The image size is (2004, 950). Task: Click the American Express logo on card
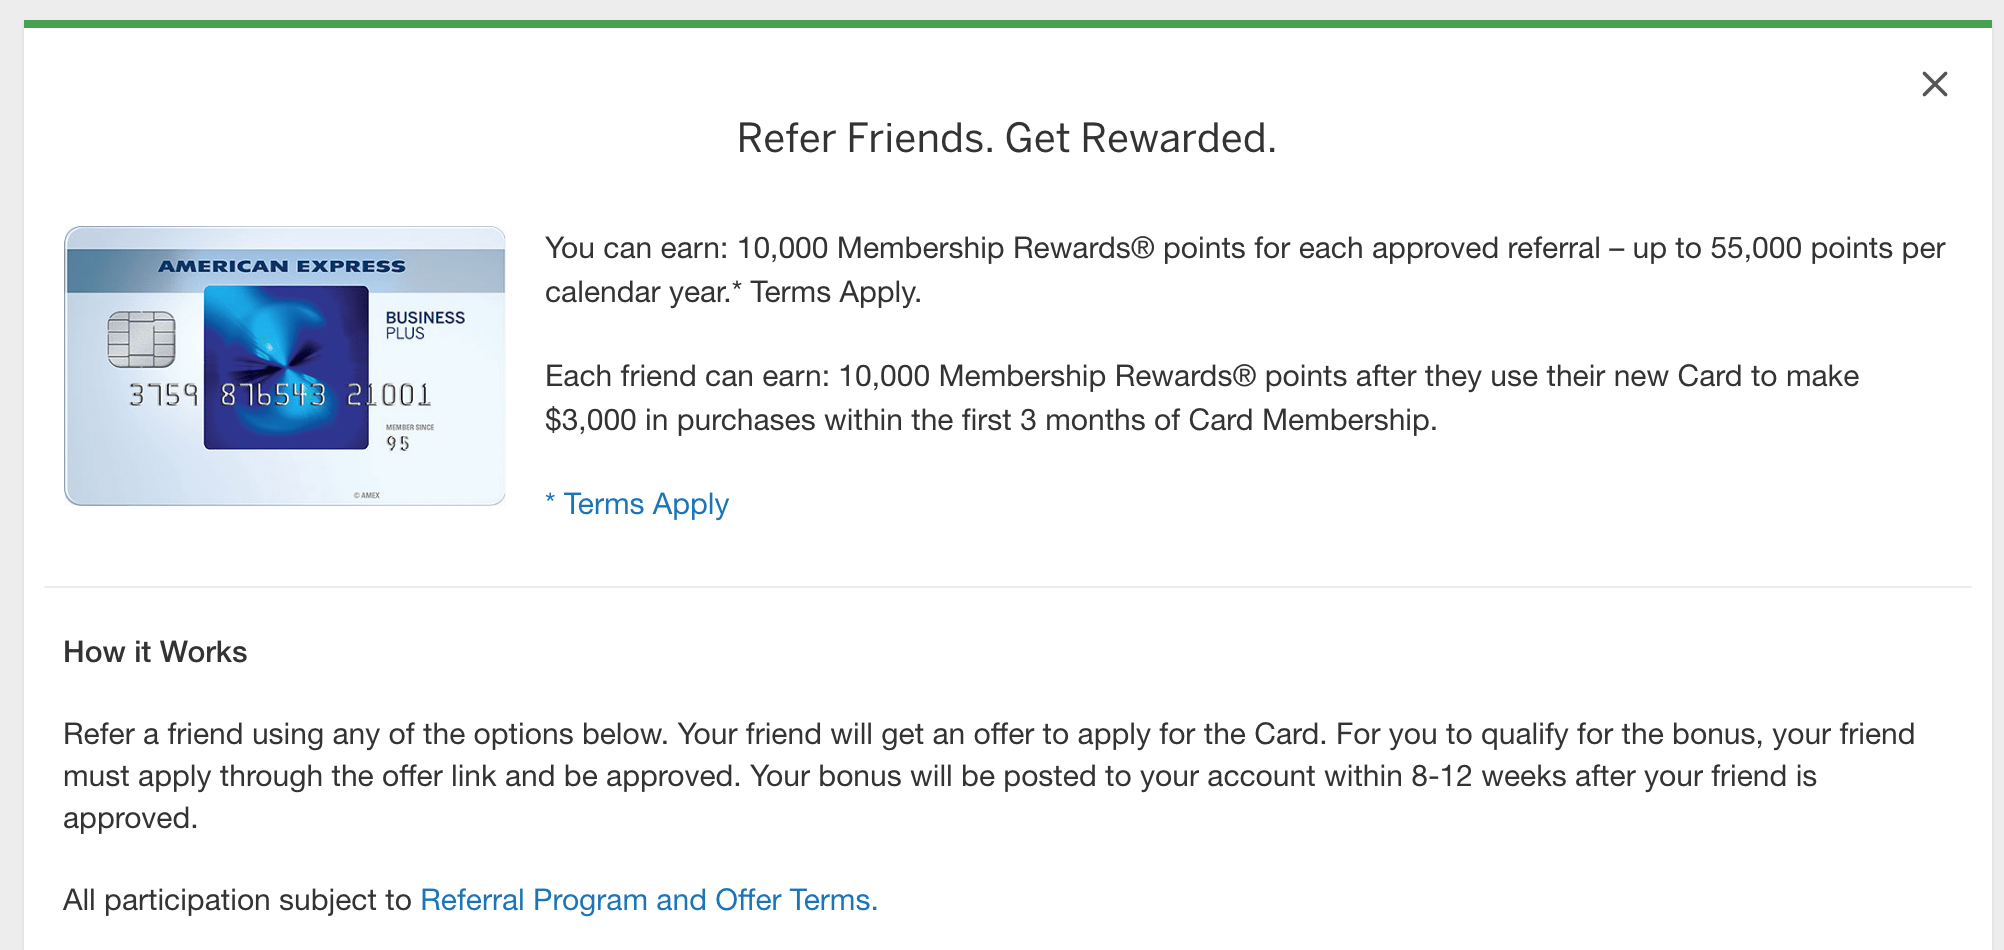282,266
